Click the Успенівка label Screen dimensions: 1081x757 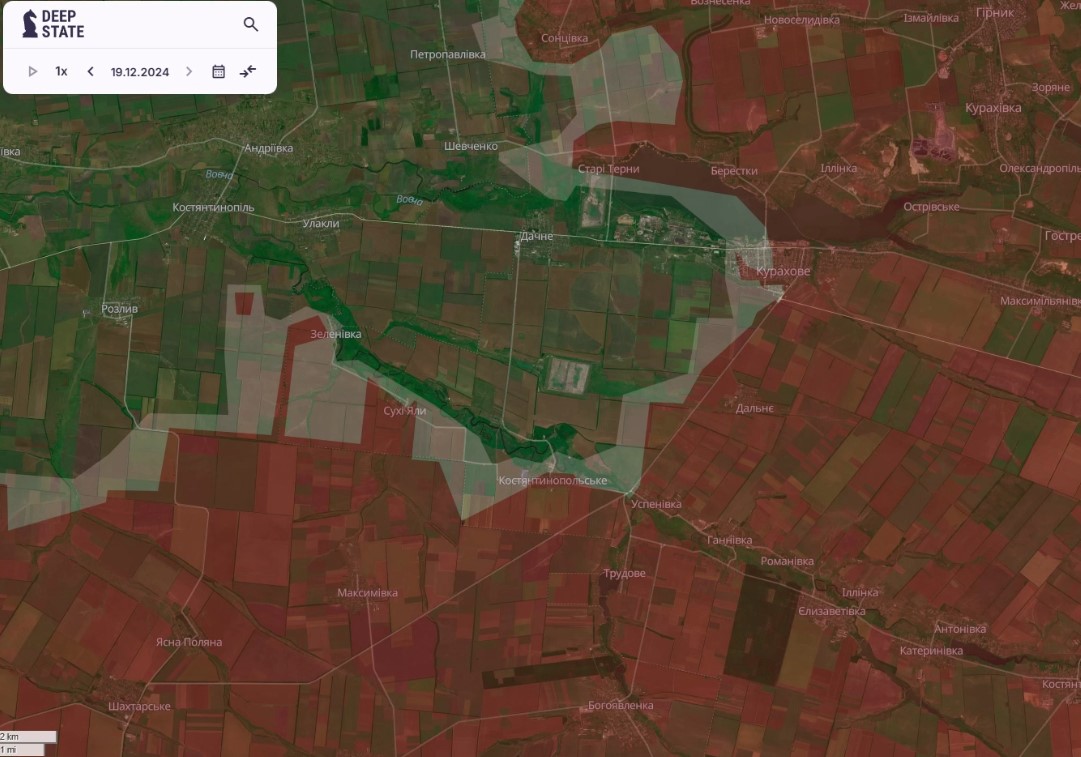coord(656,504)
